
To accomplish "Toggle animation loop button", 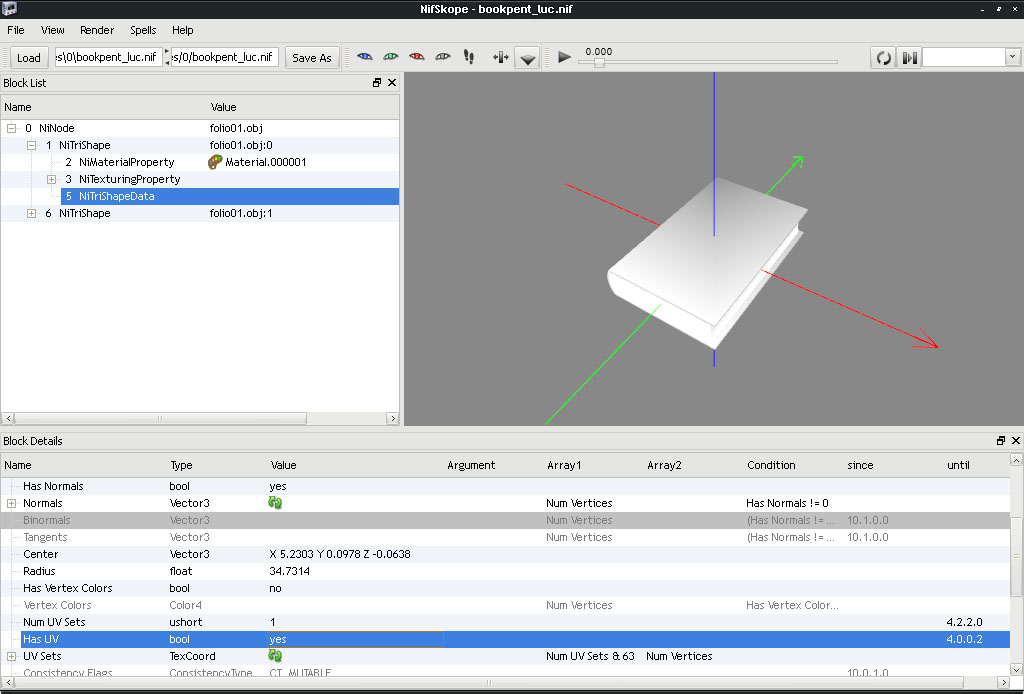I will (x=884, y=58).
